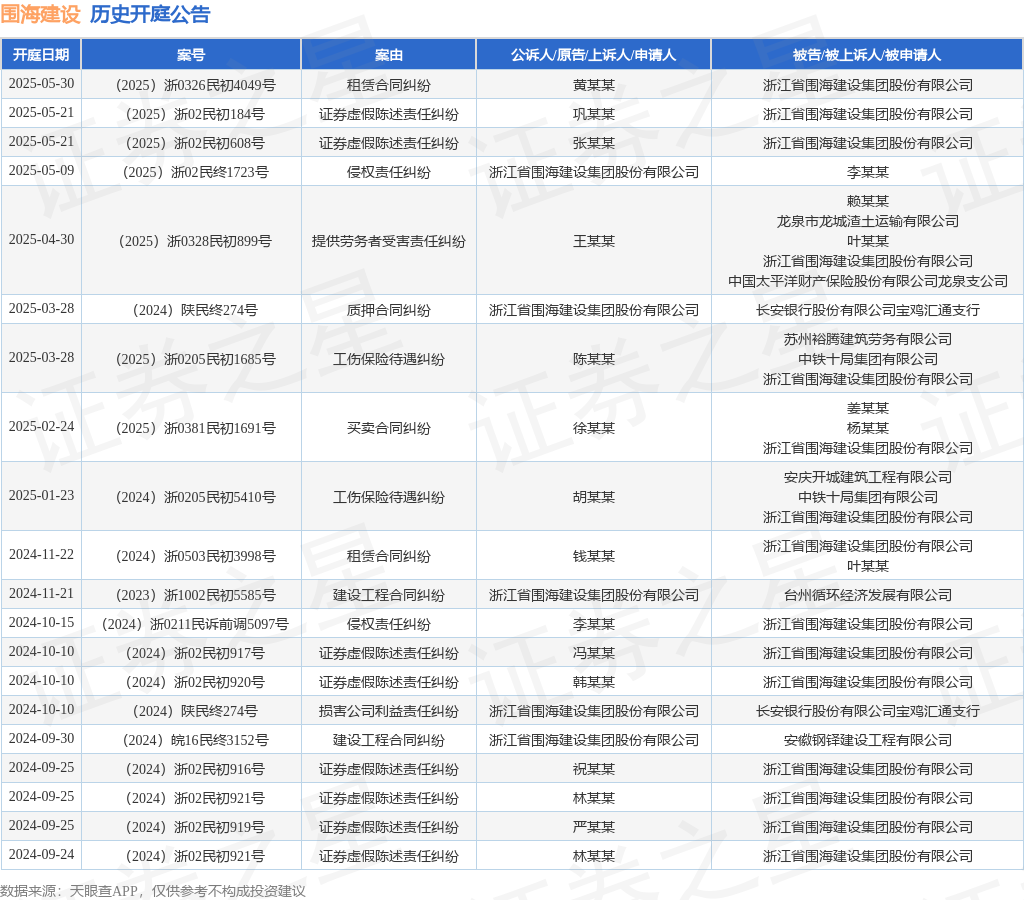This screenshot has height=900, width=1024.
Task: Click defendant 龙泉市龙城渣土运输有限公司
Action: pos(867,221)
